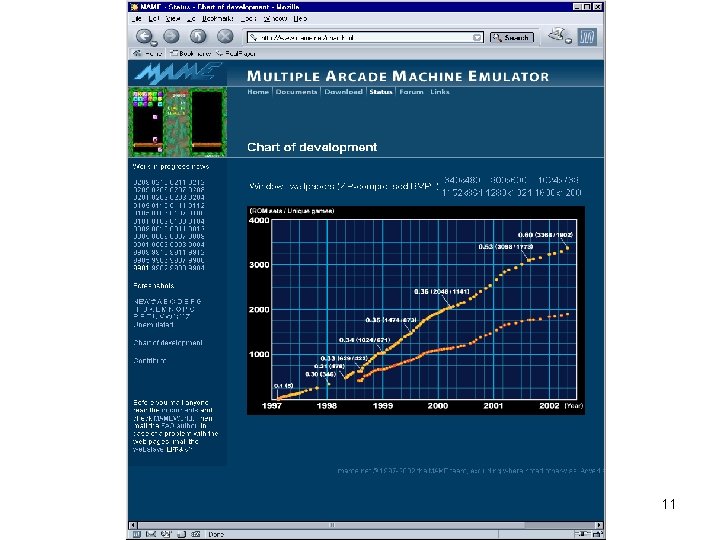Open the File menu
The image size is (720, 540).
(x=137, y=19)
